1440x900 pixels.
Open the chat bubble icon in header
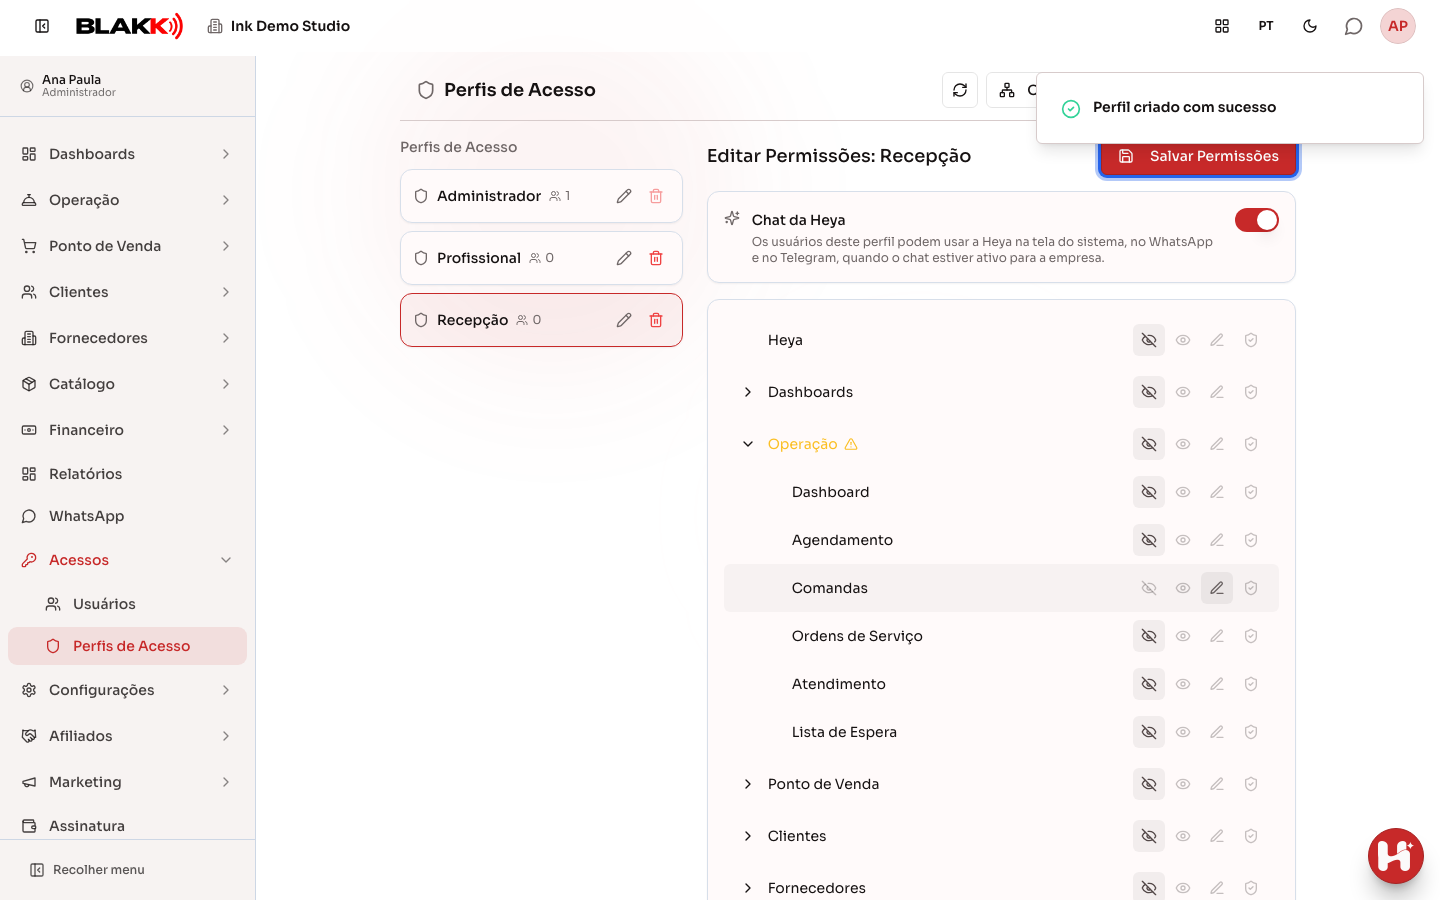tap(1353, 26)
